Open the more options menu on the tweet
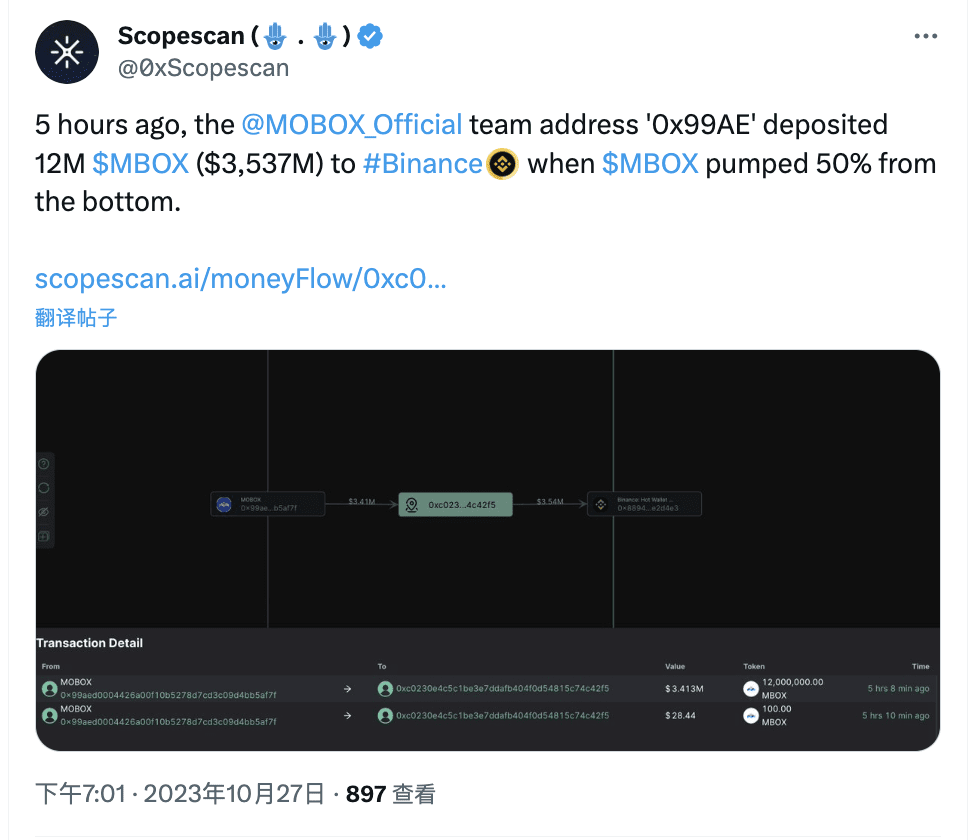 click(x=925, y=34)
